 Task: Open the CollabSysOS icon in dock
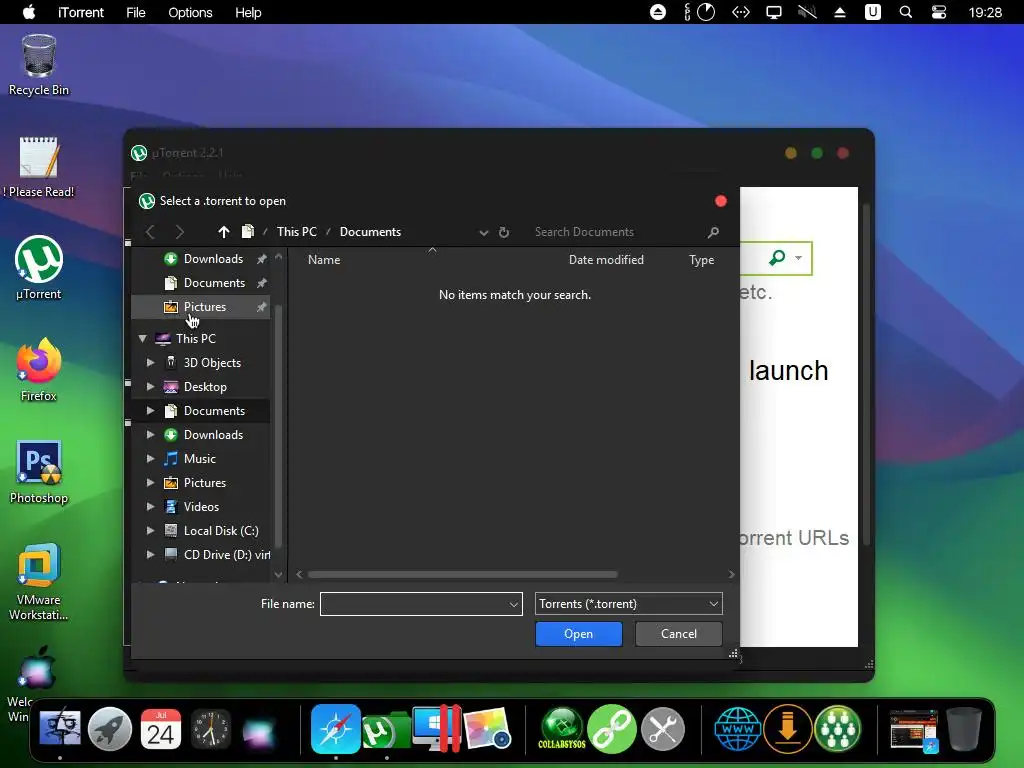(x=562, y=728)
